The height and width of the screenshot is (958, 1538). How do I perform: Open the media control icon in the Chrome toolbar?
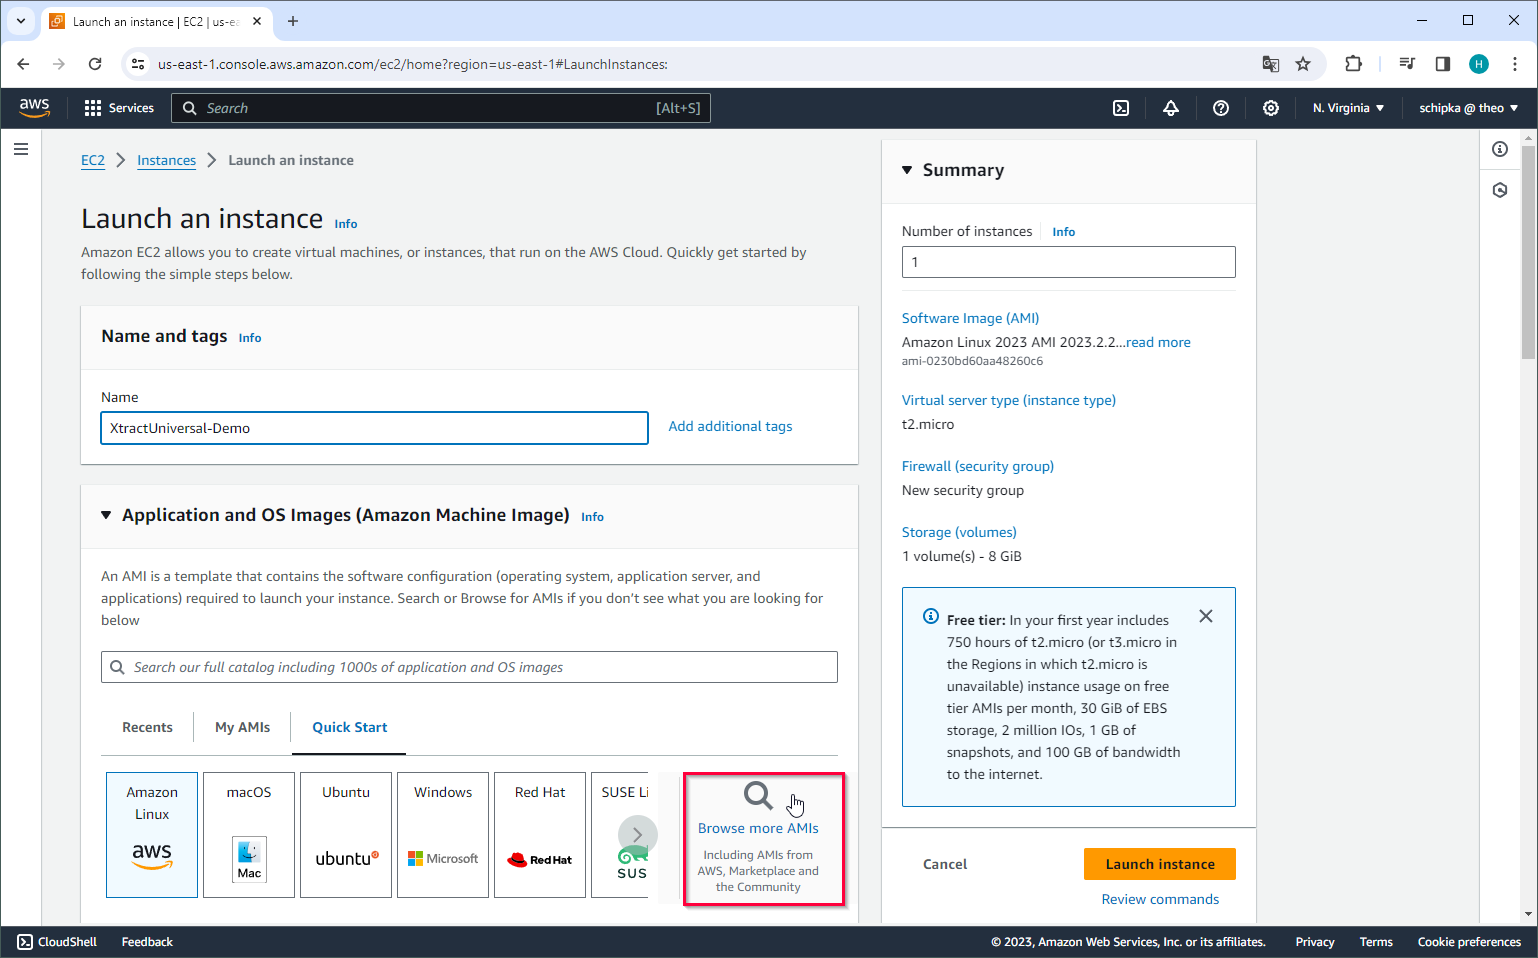[x=1407, y=64]
